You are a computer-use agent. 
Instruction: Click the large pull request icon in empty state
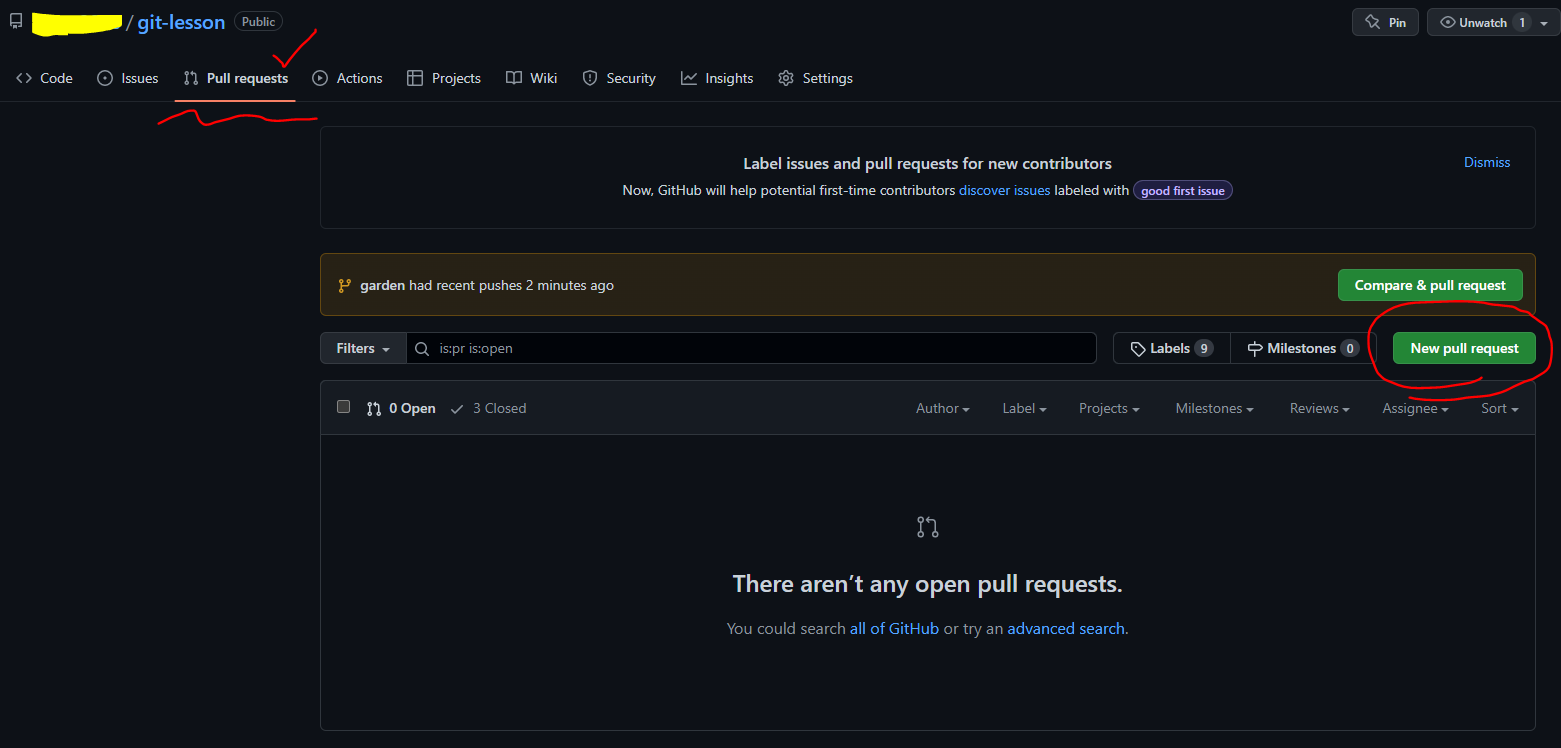[928, 527]
